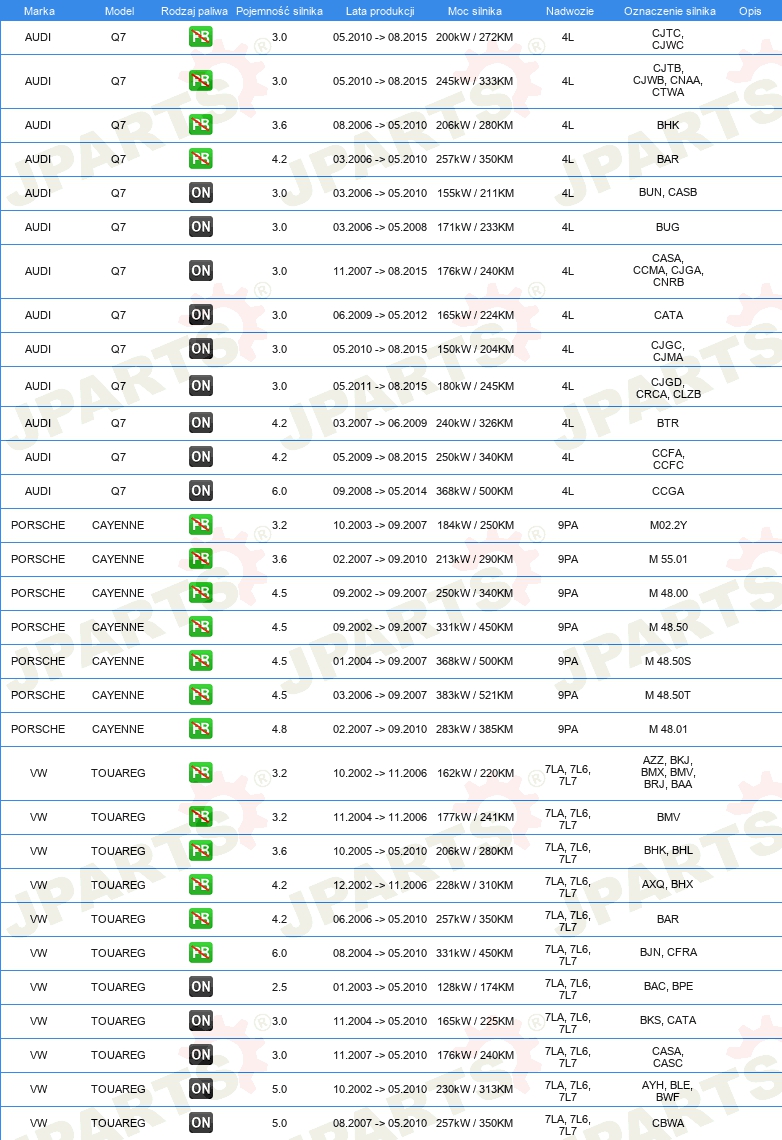Click the Moc silnika column header

[x=475, y=11]
